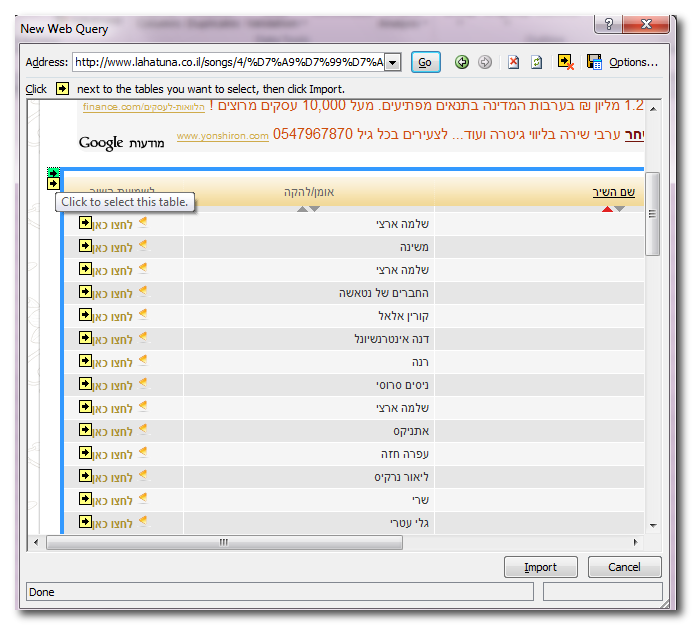Screen dimensions: 692x625
Task: Open the Options... menu
Action: pyautogui.click(x=634, y=62)
